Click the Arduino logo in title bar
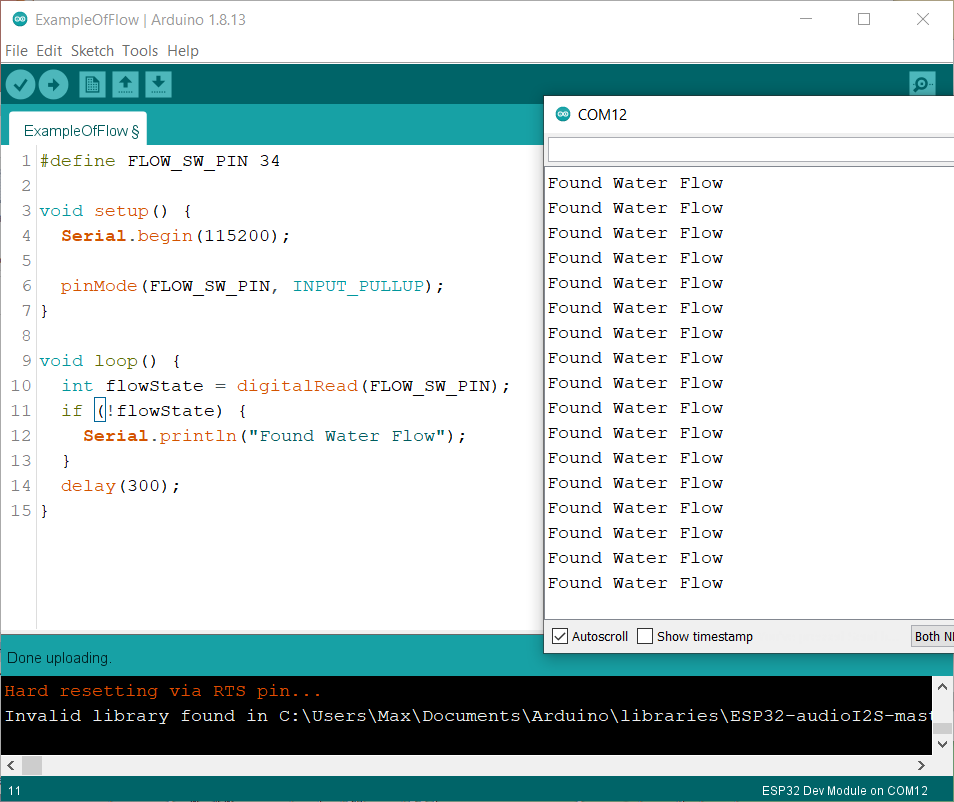This screenshot has width=954, height=802. [x=20, y=19]
